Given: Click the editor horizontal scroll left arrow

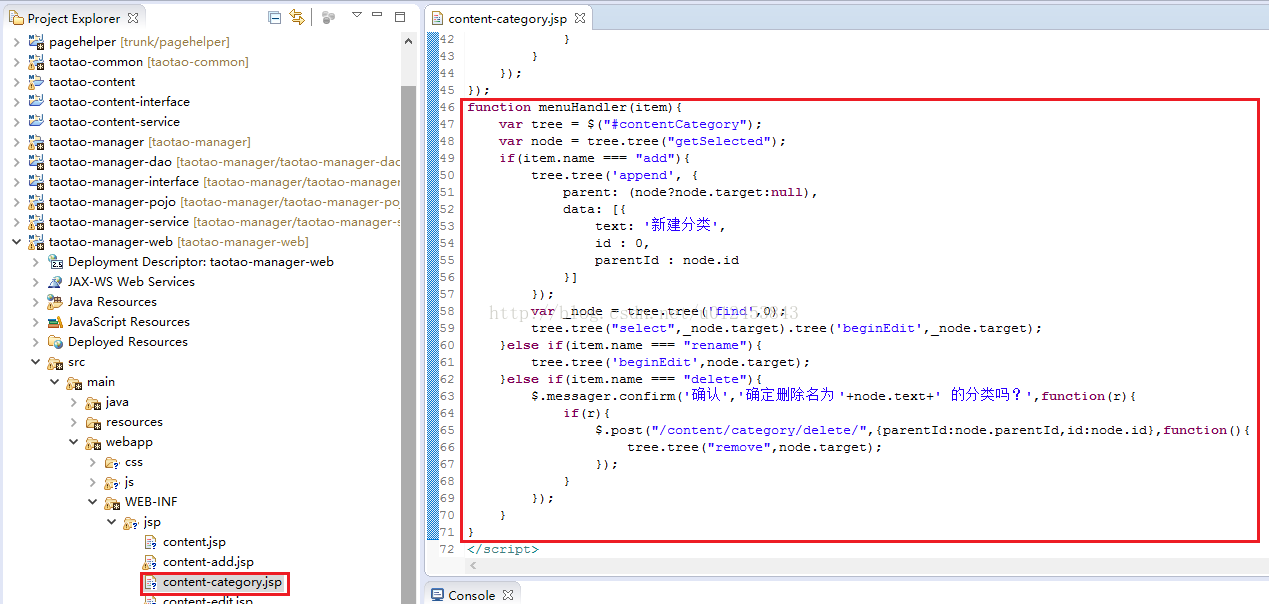Looking at the screenshot, I should pos(475,565).
